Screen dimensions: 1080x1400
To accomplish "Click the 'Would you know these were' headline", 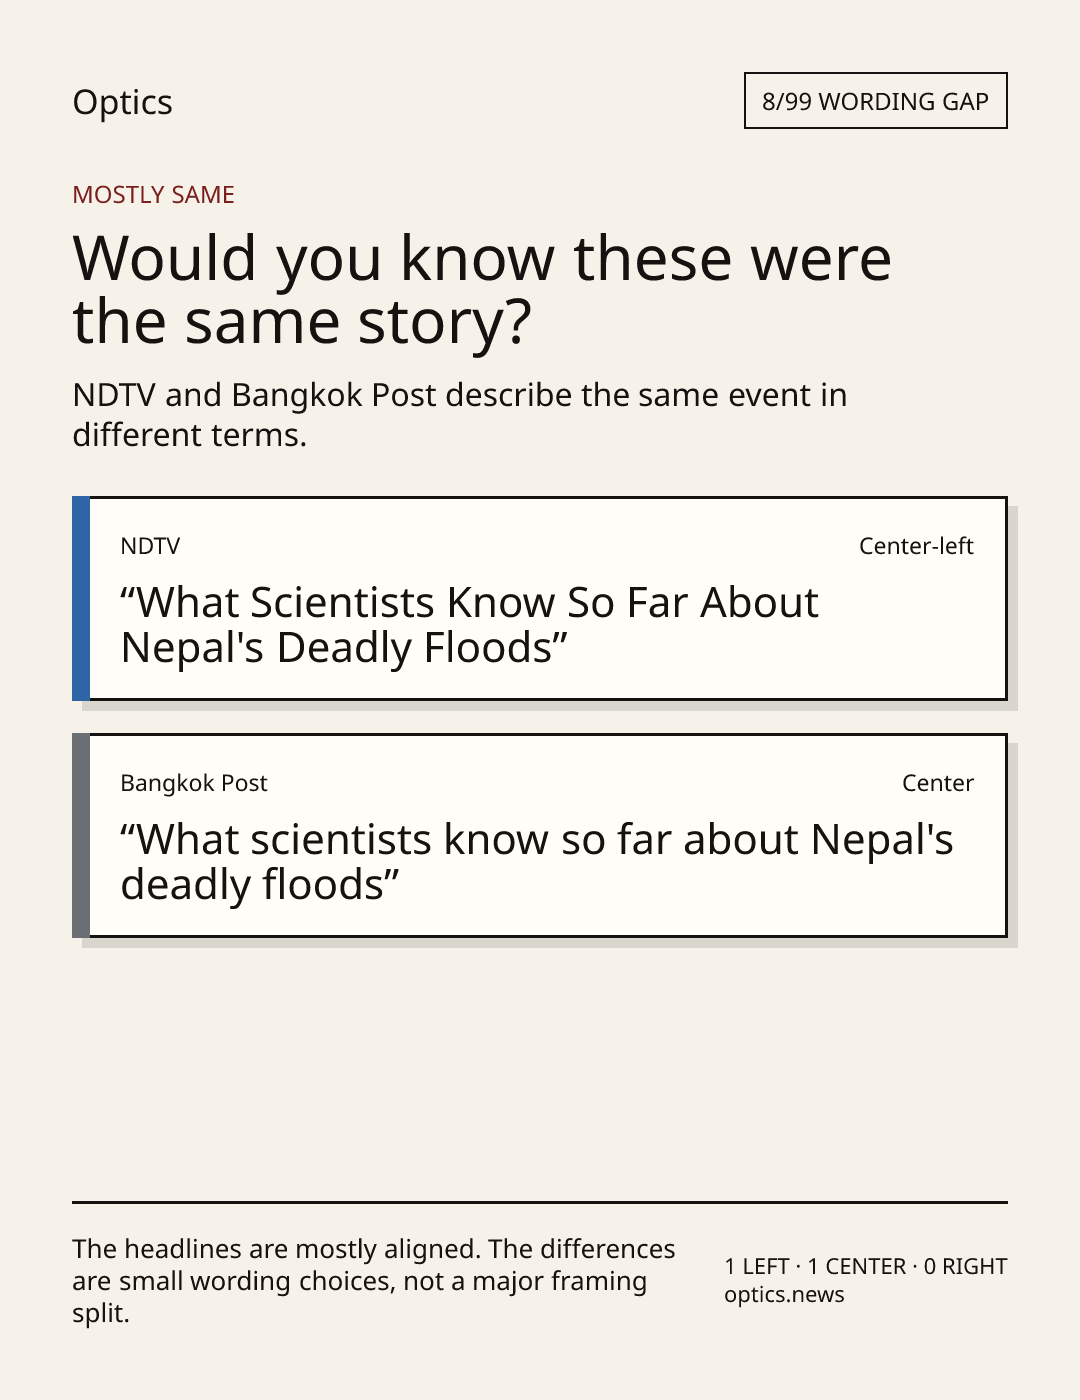I will [x=482, y=258].
